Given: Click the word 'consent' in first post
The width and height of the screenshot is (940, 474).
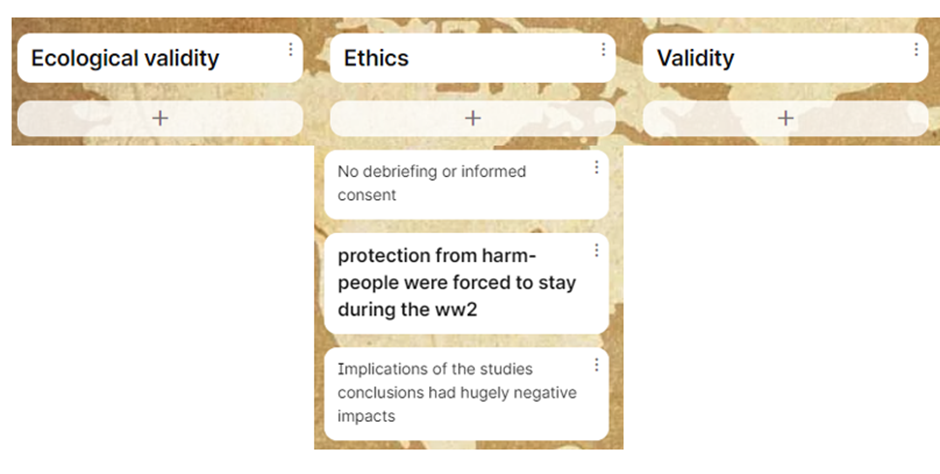Looking at the screenshot, I should [x=367, y=195].
